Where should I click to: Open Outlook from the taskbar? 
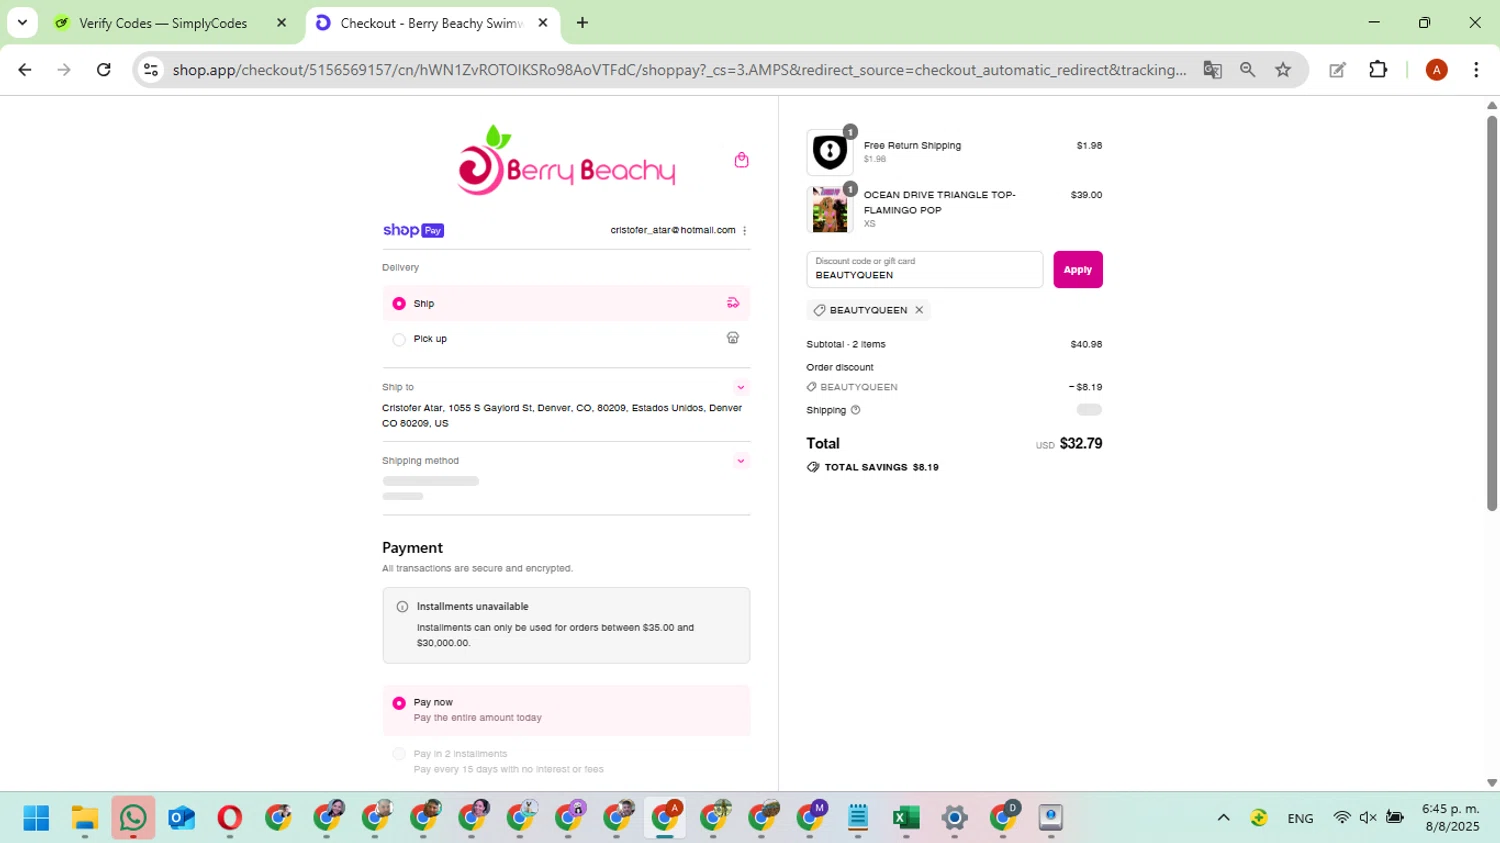click(181, 818)
